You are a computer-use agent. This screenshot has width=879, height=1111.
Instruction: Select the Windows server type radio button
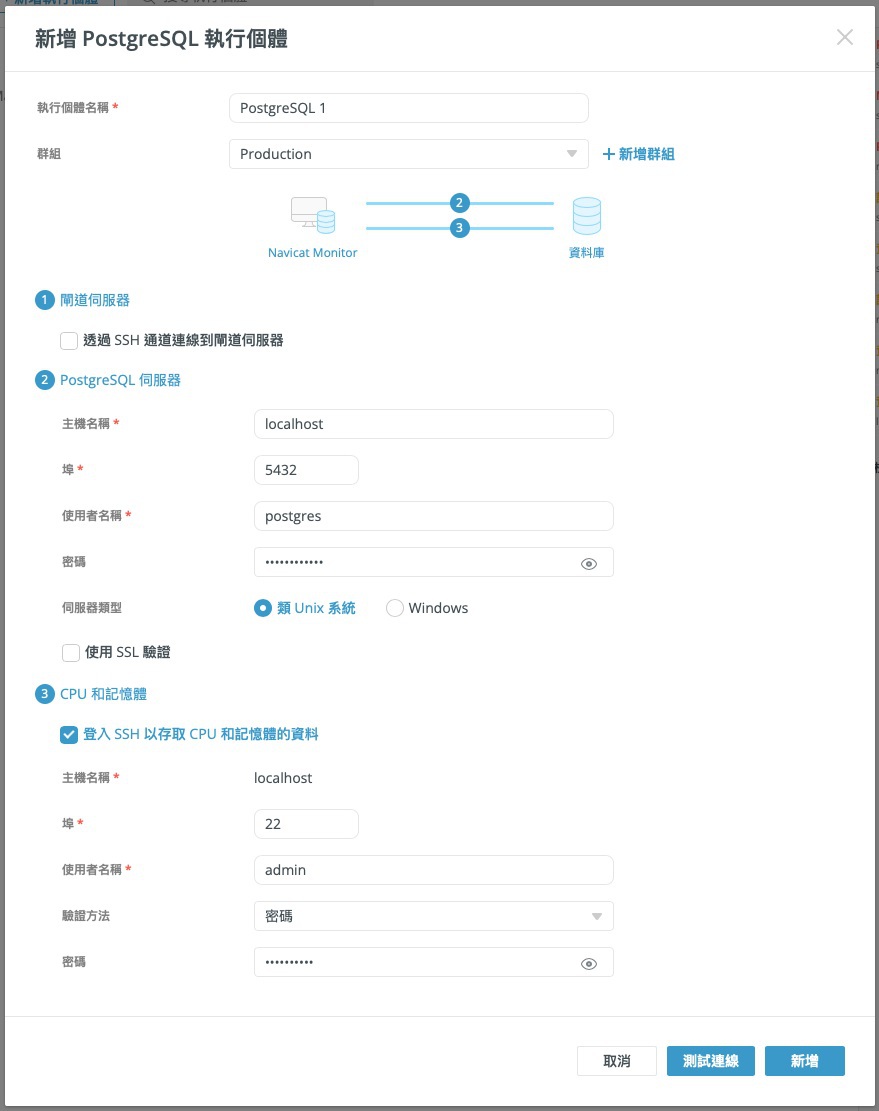click(395, 607)
